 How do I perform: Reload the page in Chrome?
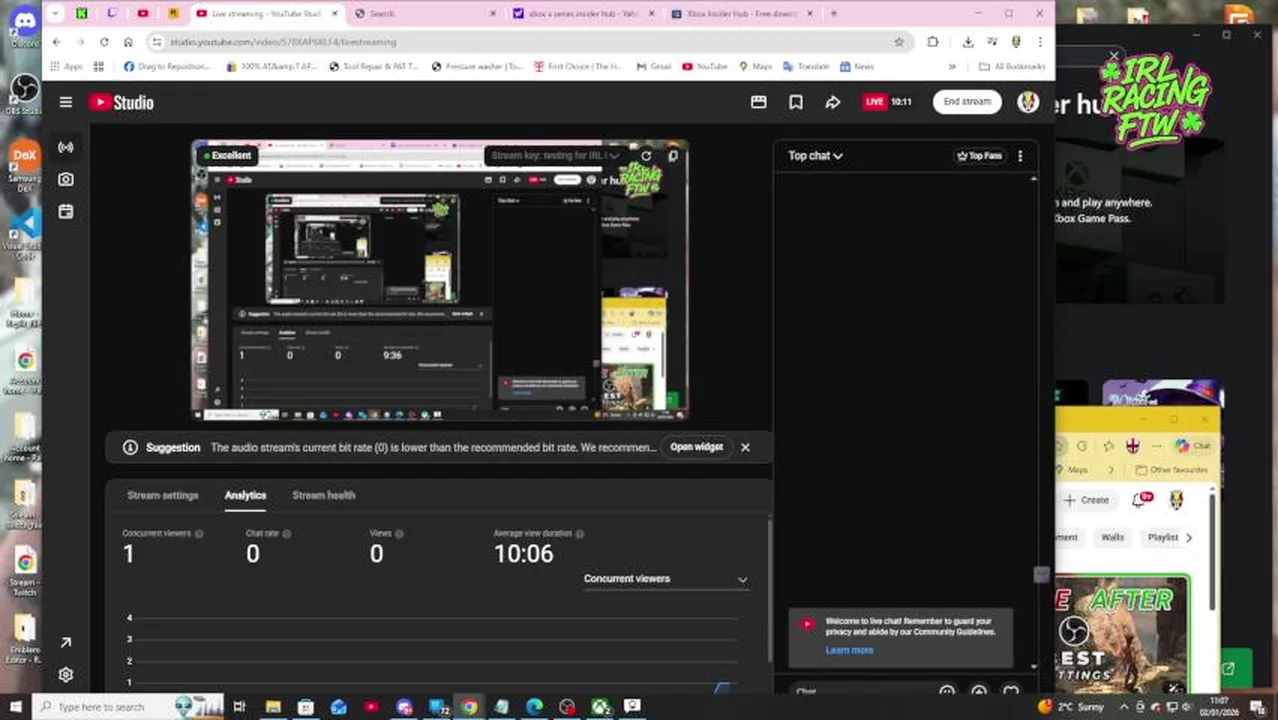tap(104, 42)
